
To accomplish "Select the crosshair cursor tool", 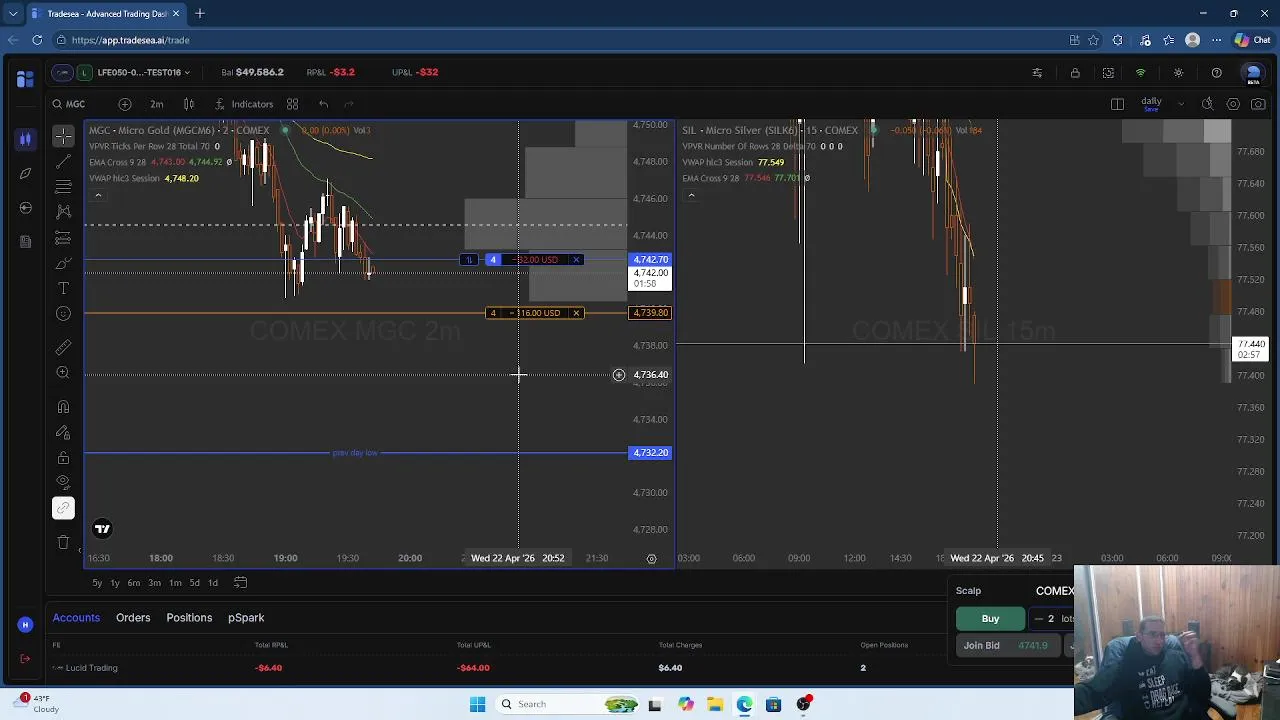I will 63,136.
